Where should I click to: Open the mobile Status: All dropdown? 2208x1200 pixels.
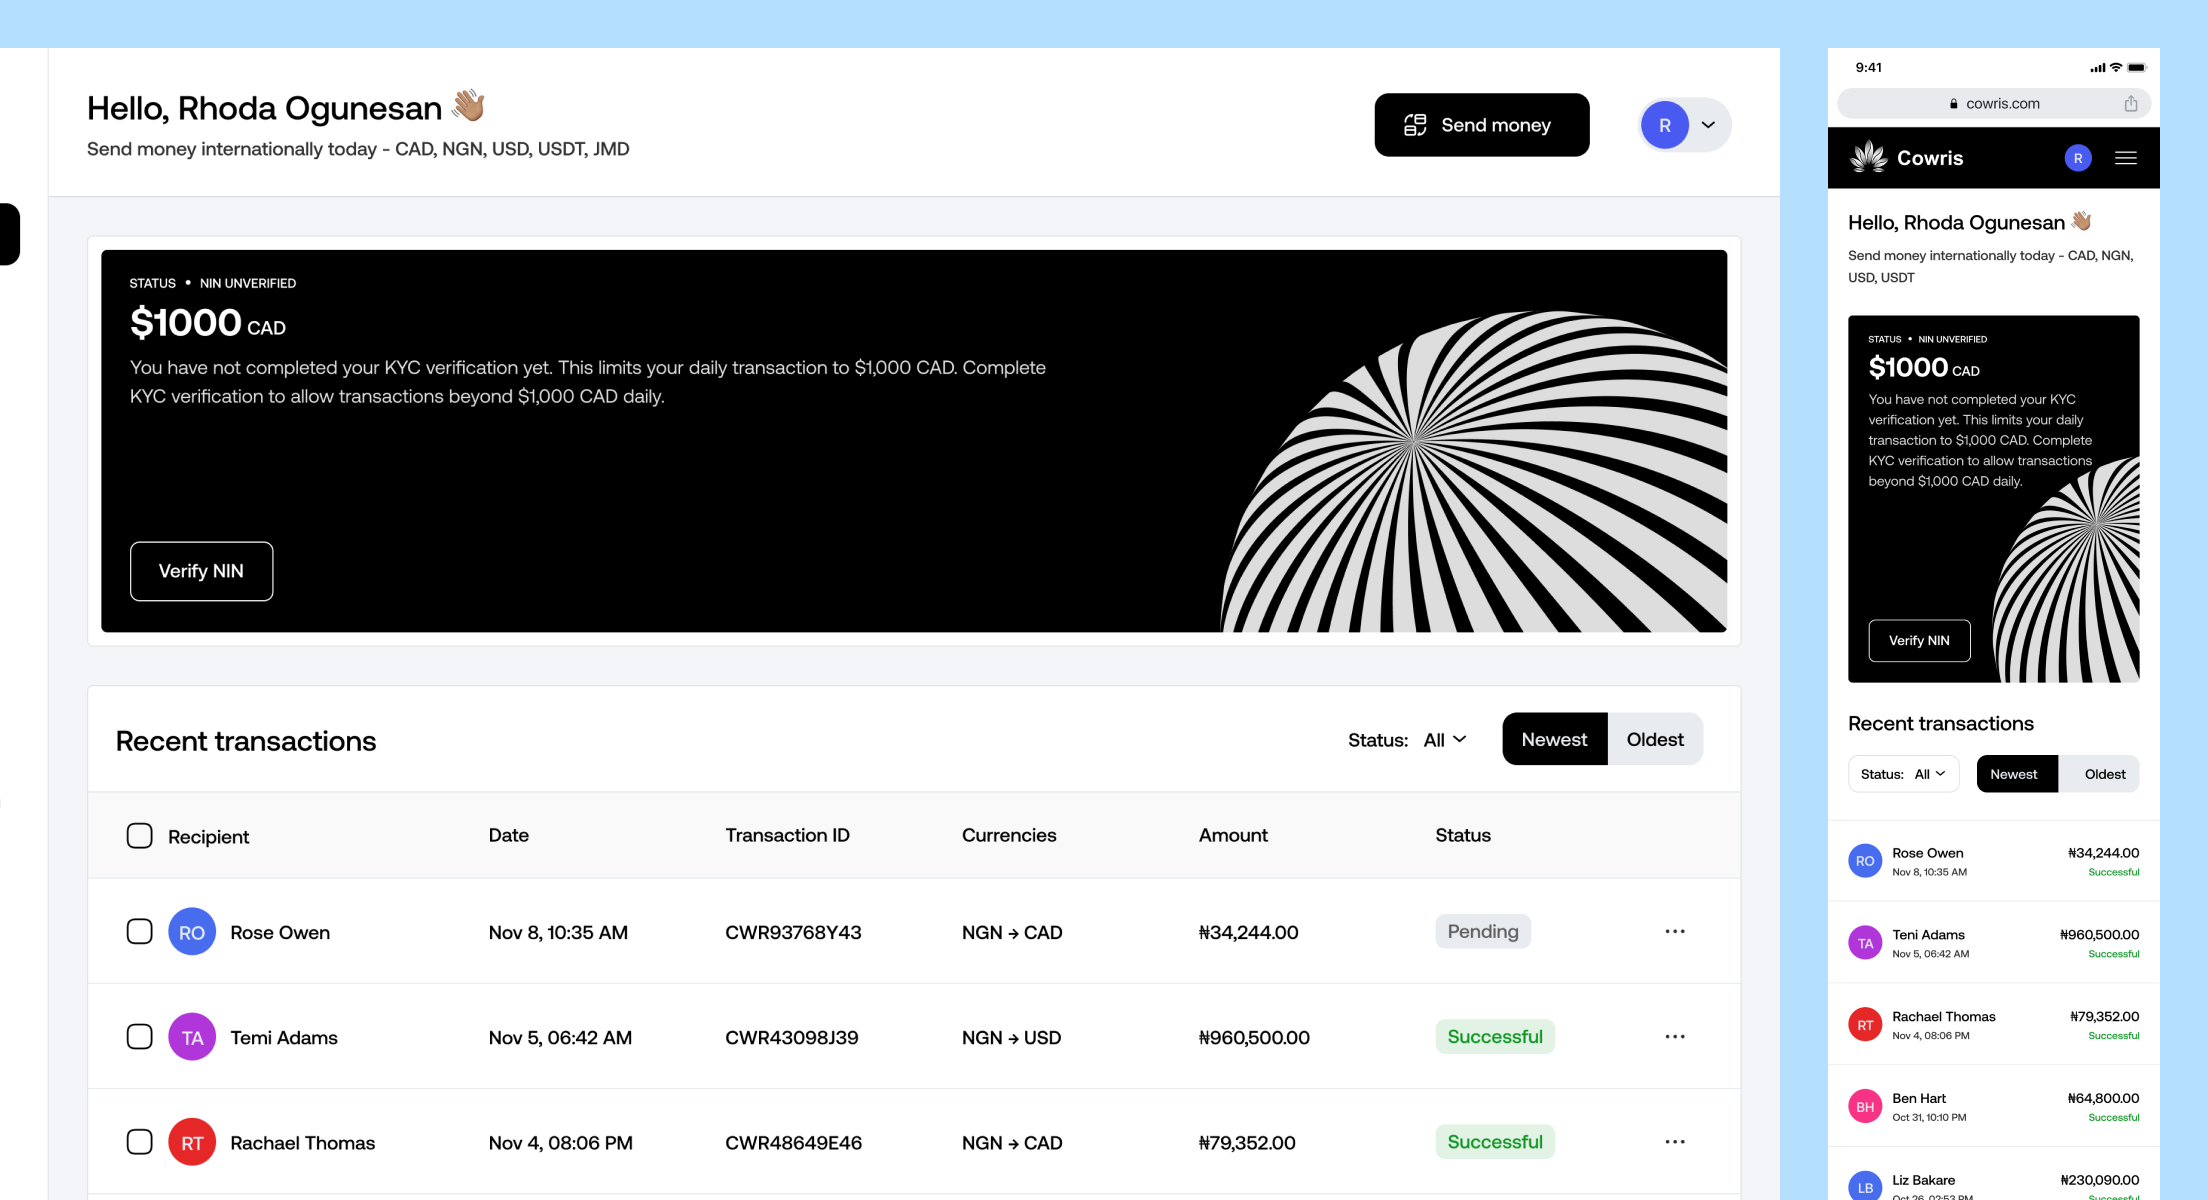[x=1903, y=774]
